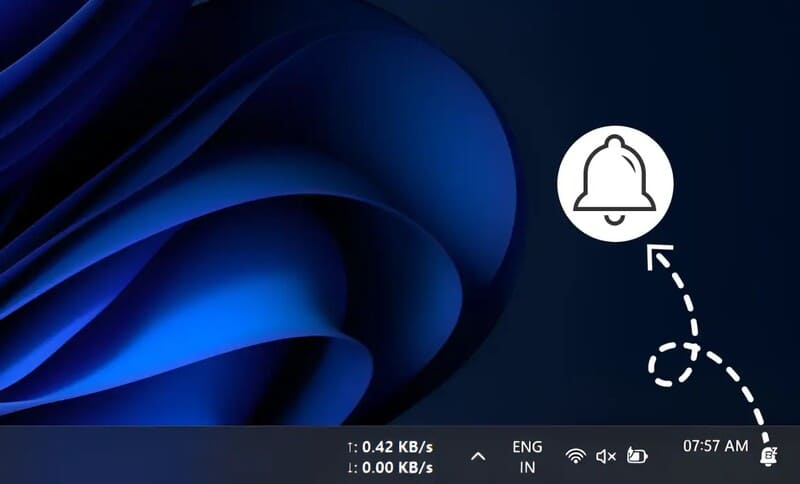Screen dimensions: 800x484
Task: Click the dashed arrowhead pointing at the bell
Action: pos(658,256)
